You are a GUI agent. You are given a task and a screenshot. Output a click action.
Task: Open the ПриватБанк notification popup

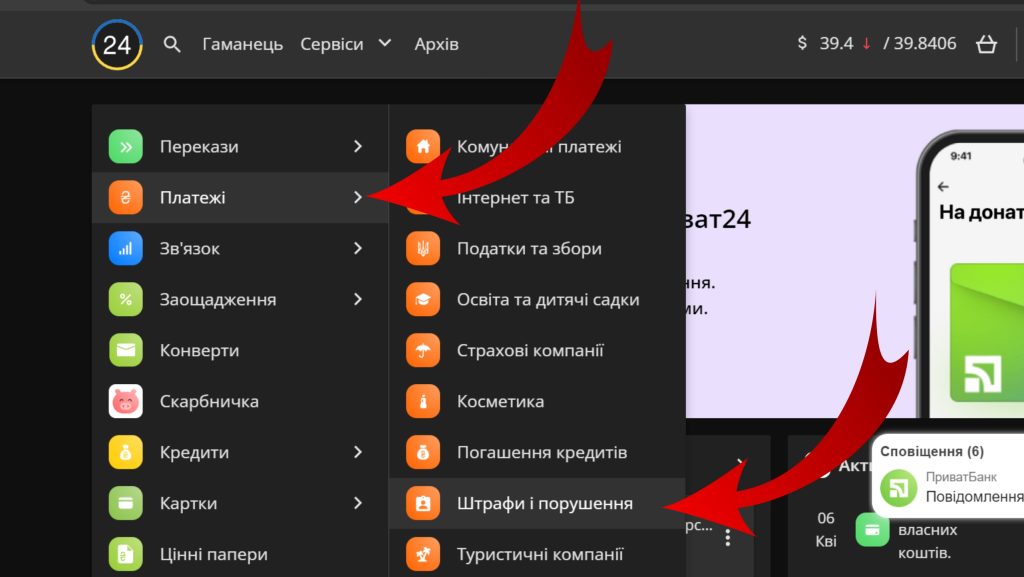[950, 486]
